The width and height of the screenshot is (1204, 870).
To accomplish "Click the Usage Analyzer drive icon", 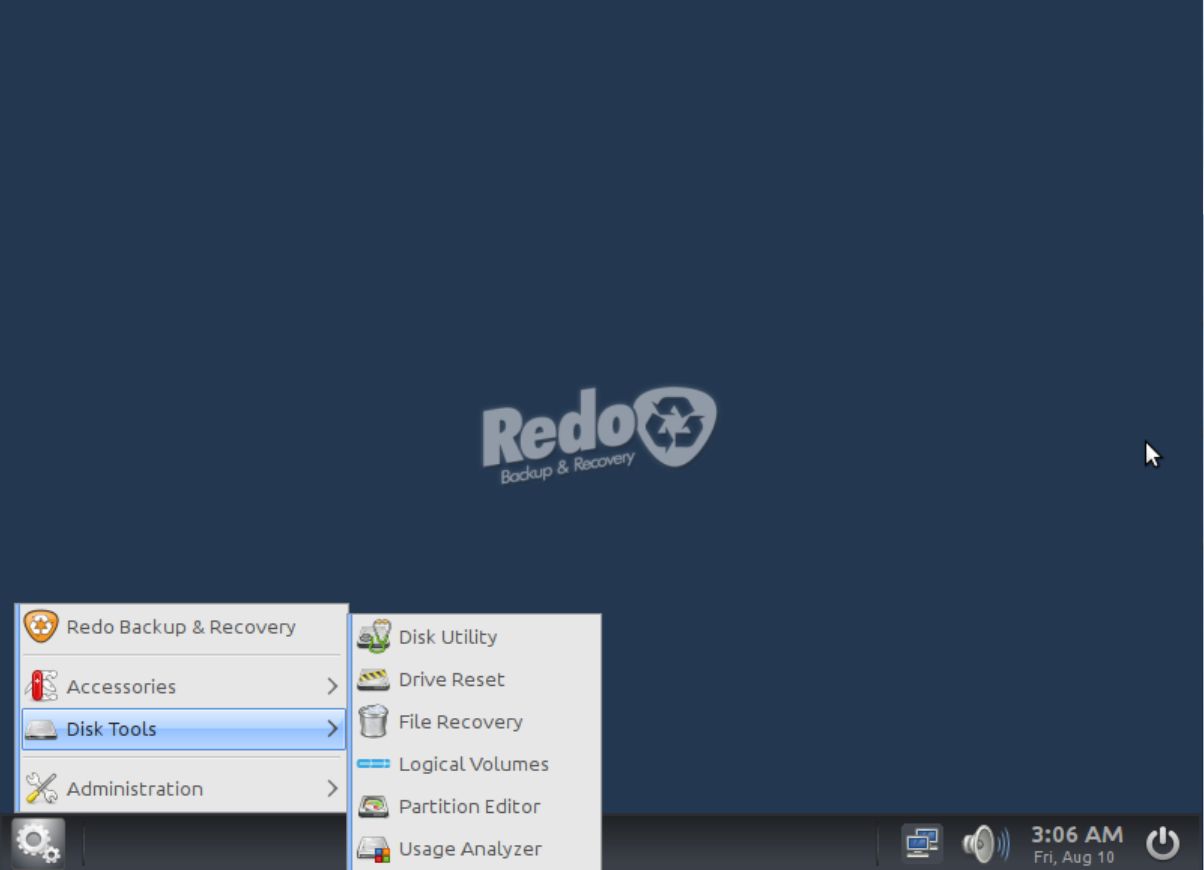I will click(373, 849).
